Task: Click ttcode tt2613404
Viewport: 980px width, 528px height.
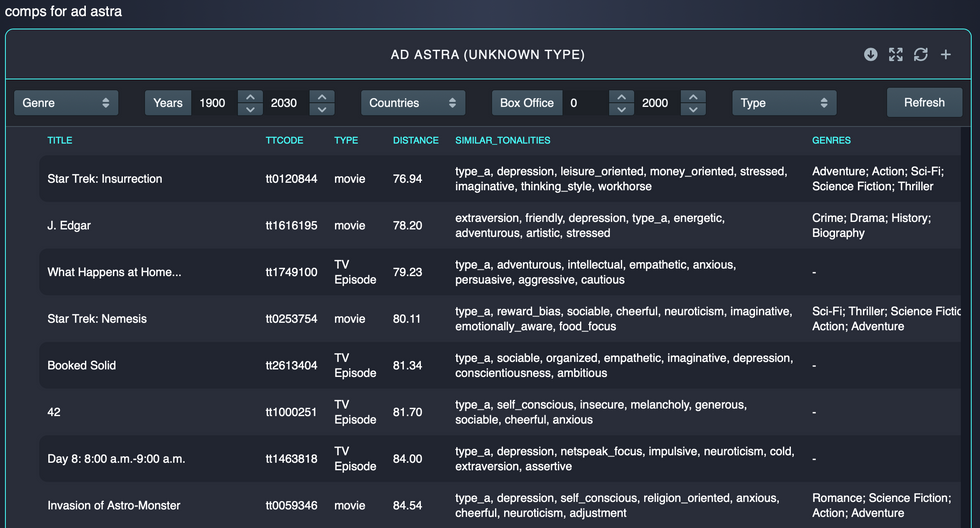Action: [x=291, y=366]
